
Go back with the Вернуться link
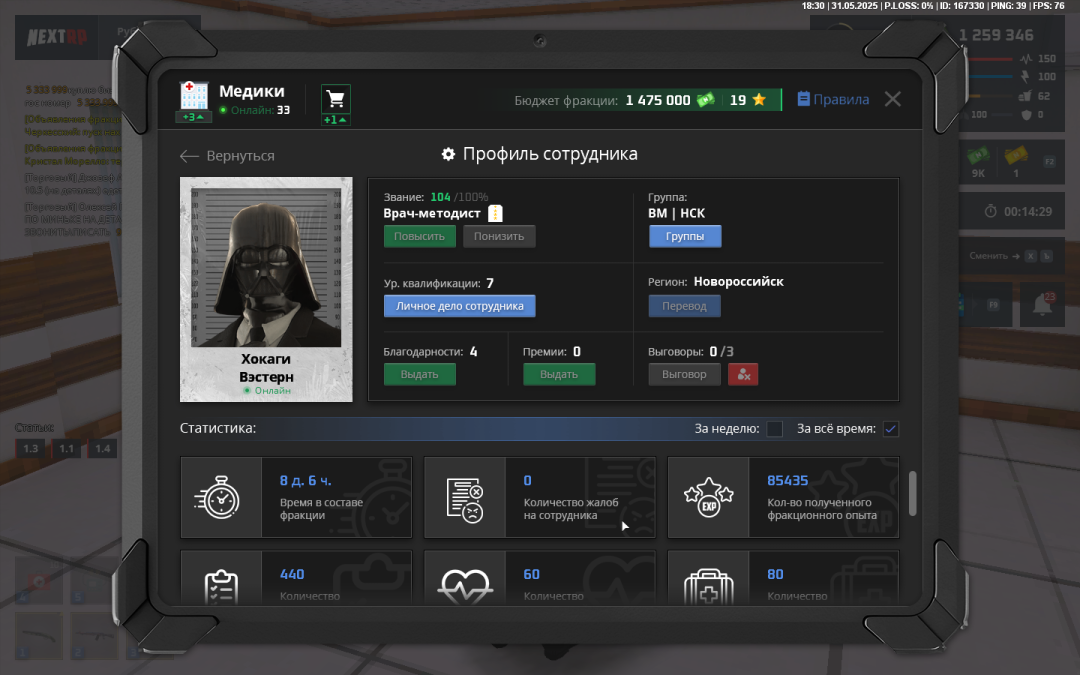click(227, 156)
